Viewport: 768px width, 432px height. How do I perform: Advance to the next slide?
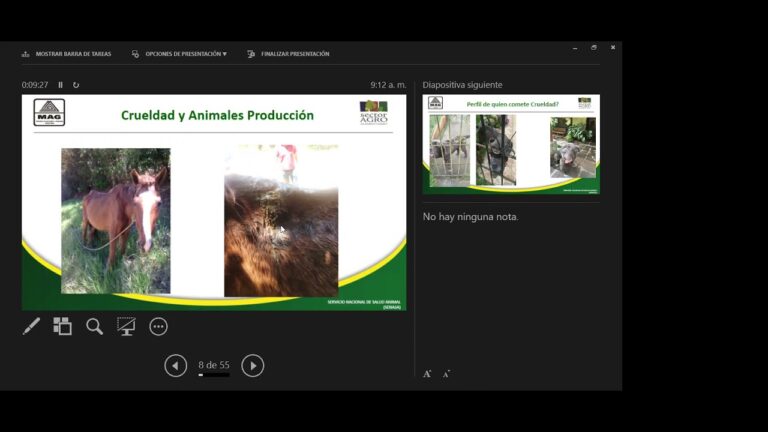tap(253, 366)
